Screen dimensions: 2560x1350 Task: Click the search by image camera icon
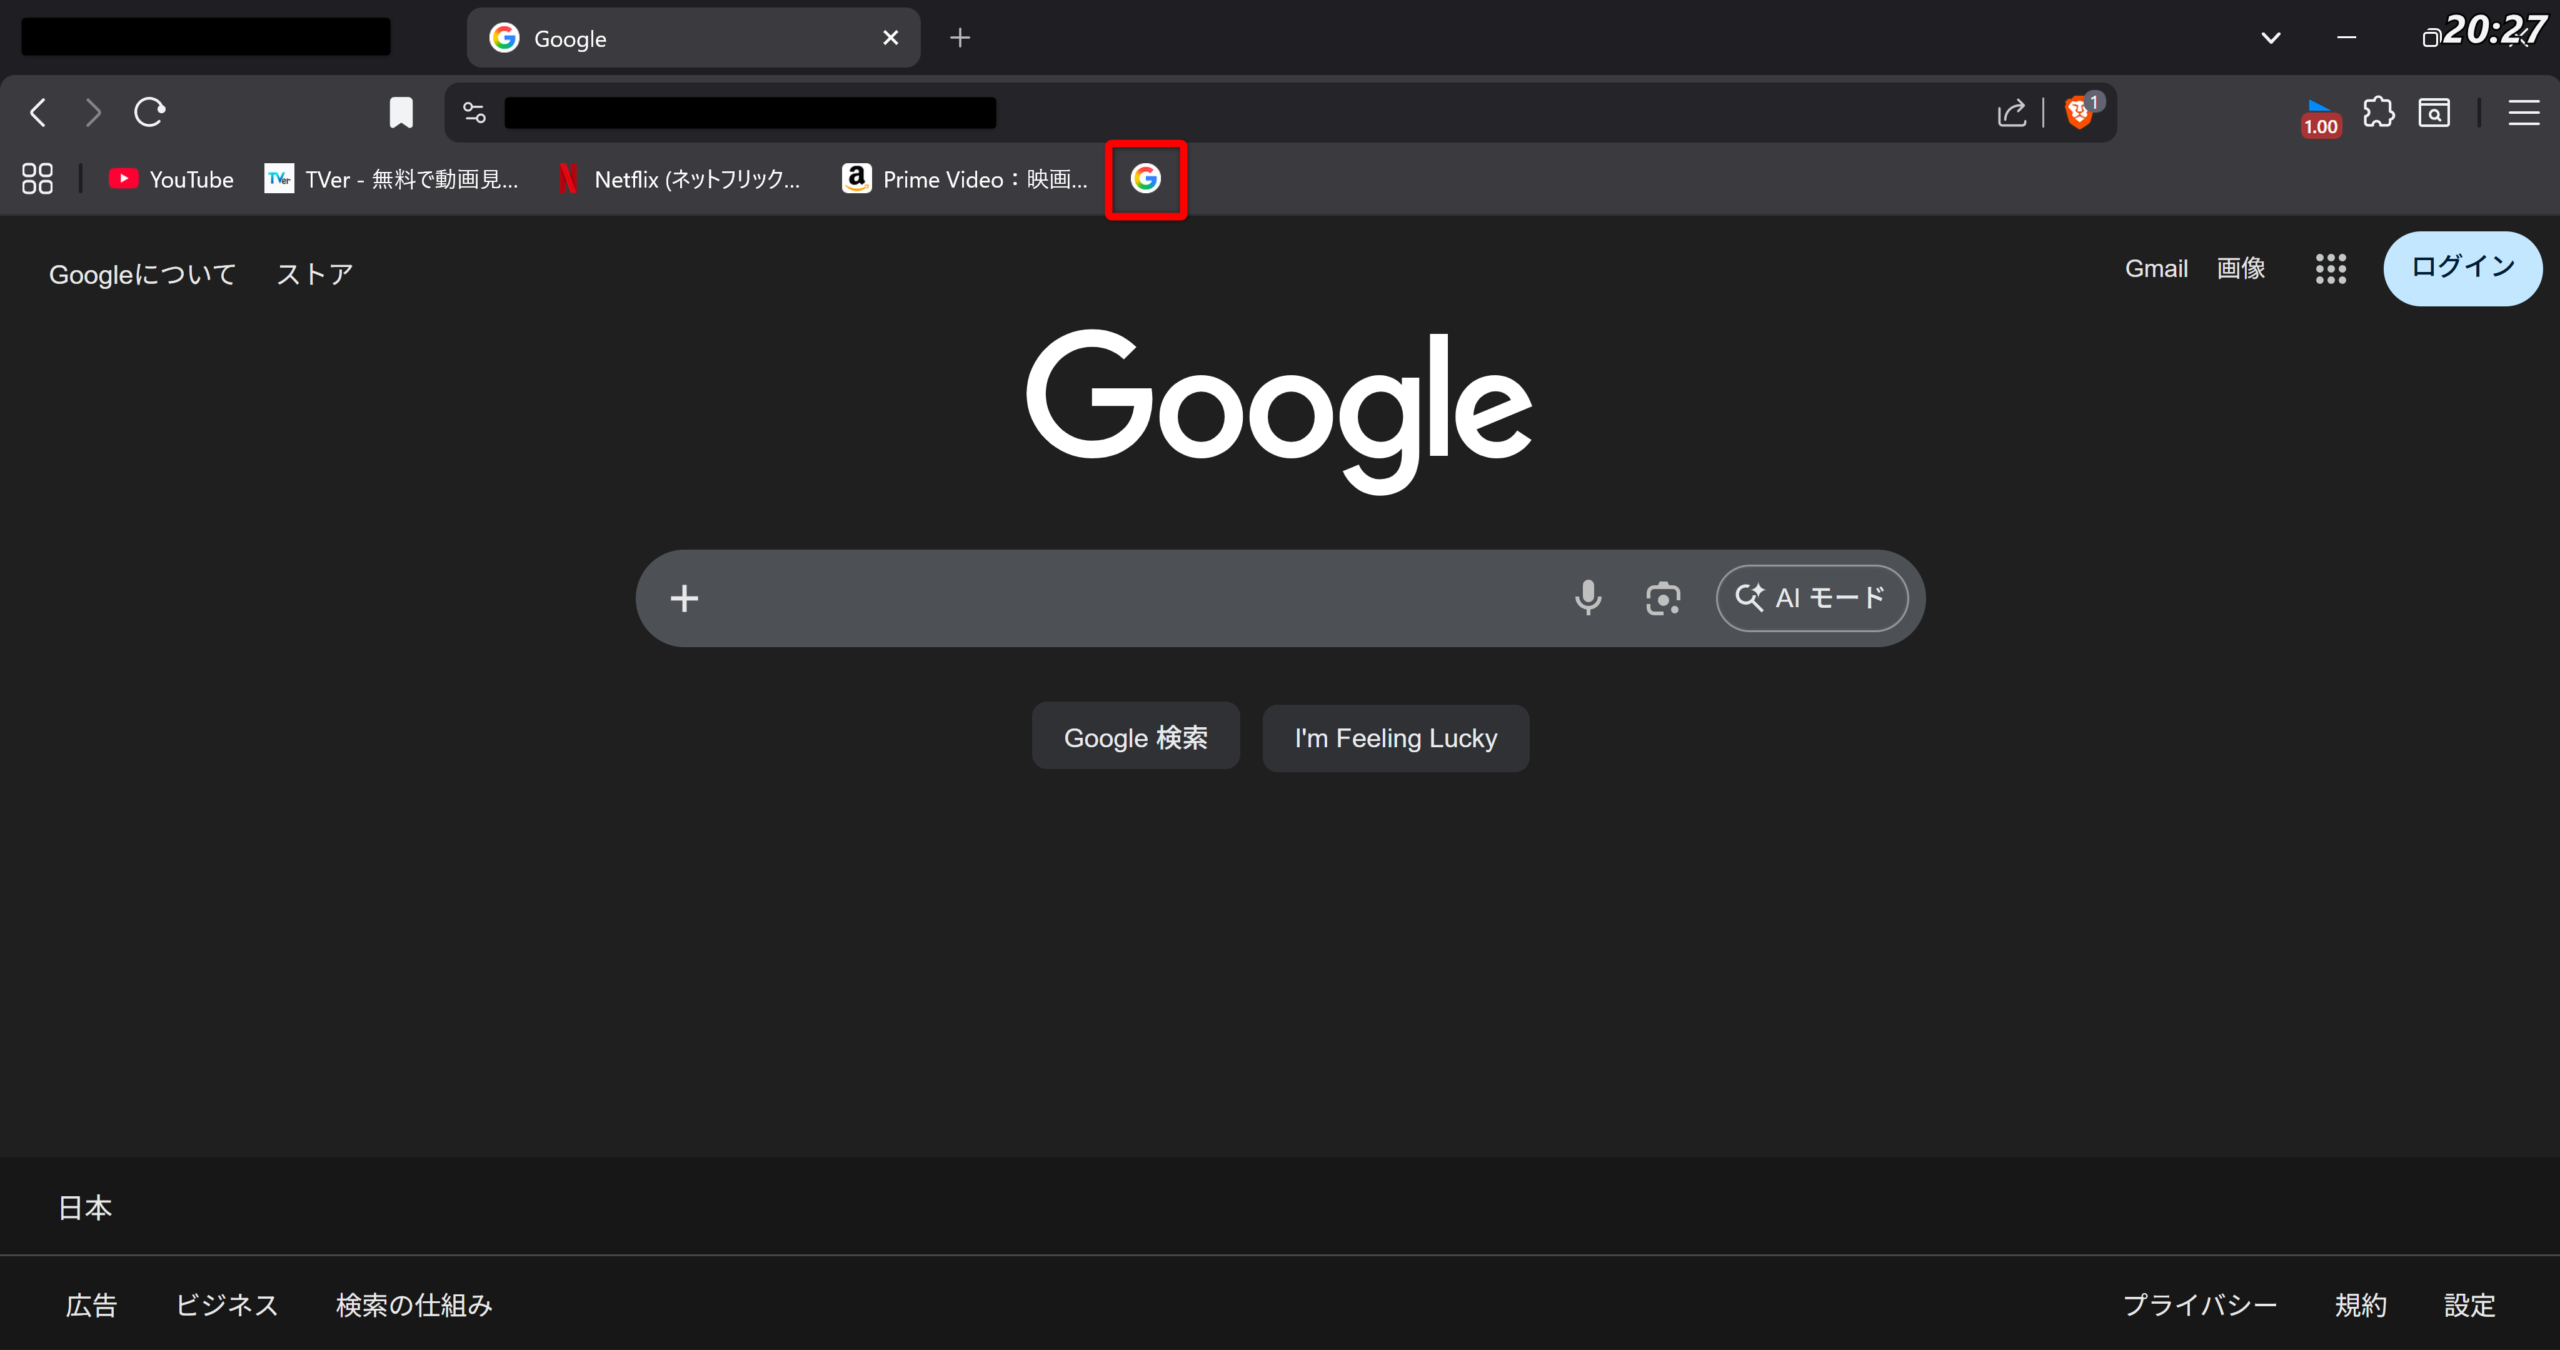coord(1662,598)
